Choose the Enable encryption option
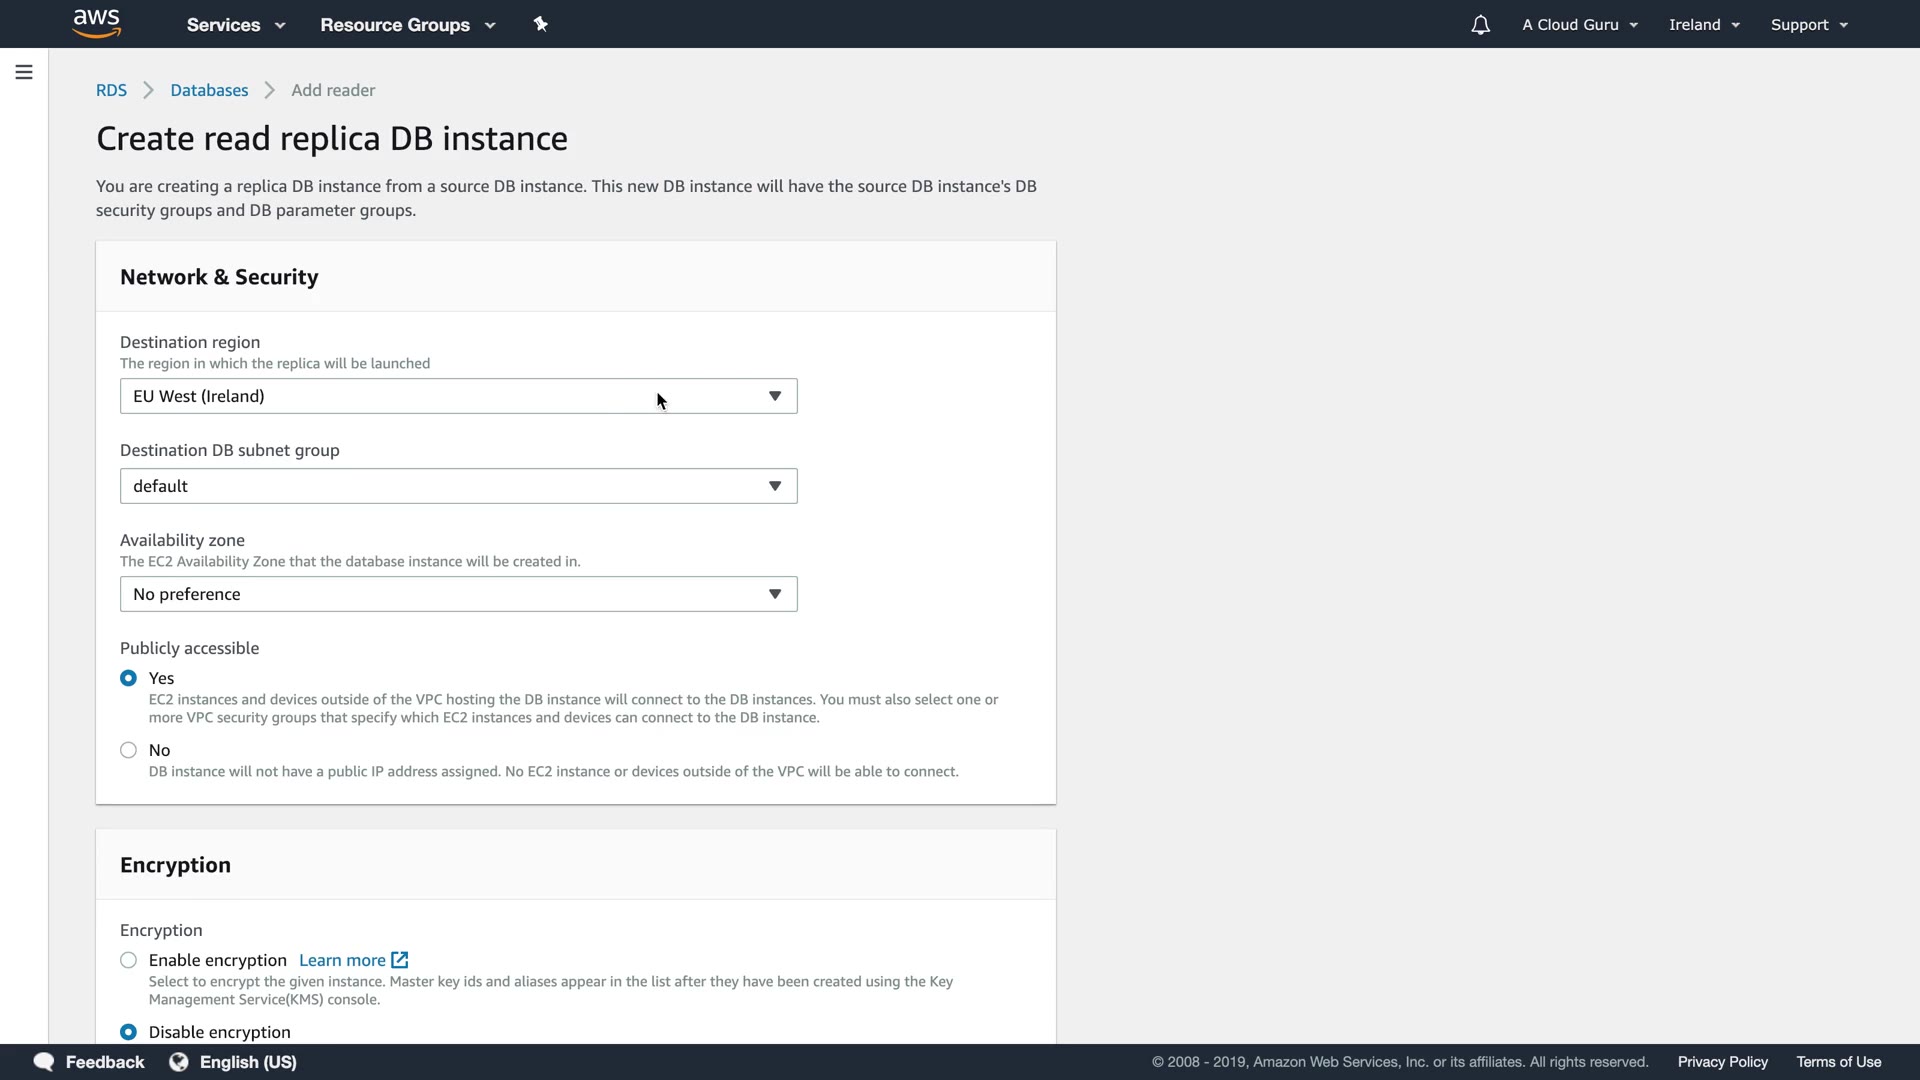The height and width of the screenshot is (1080, 1920). point(128,960)
